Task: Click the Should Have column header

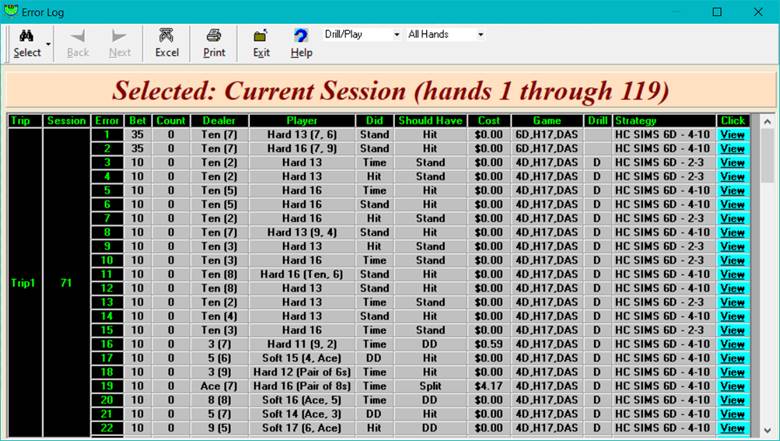Action: coord(430,121)
